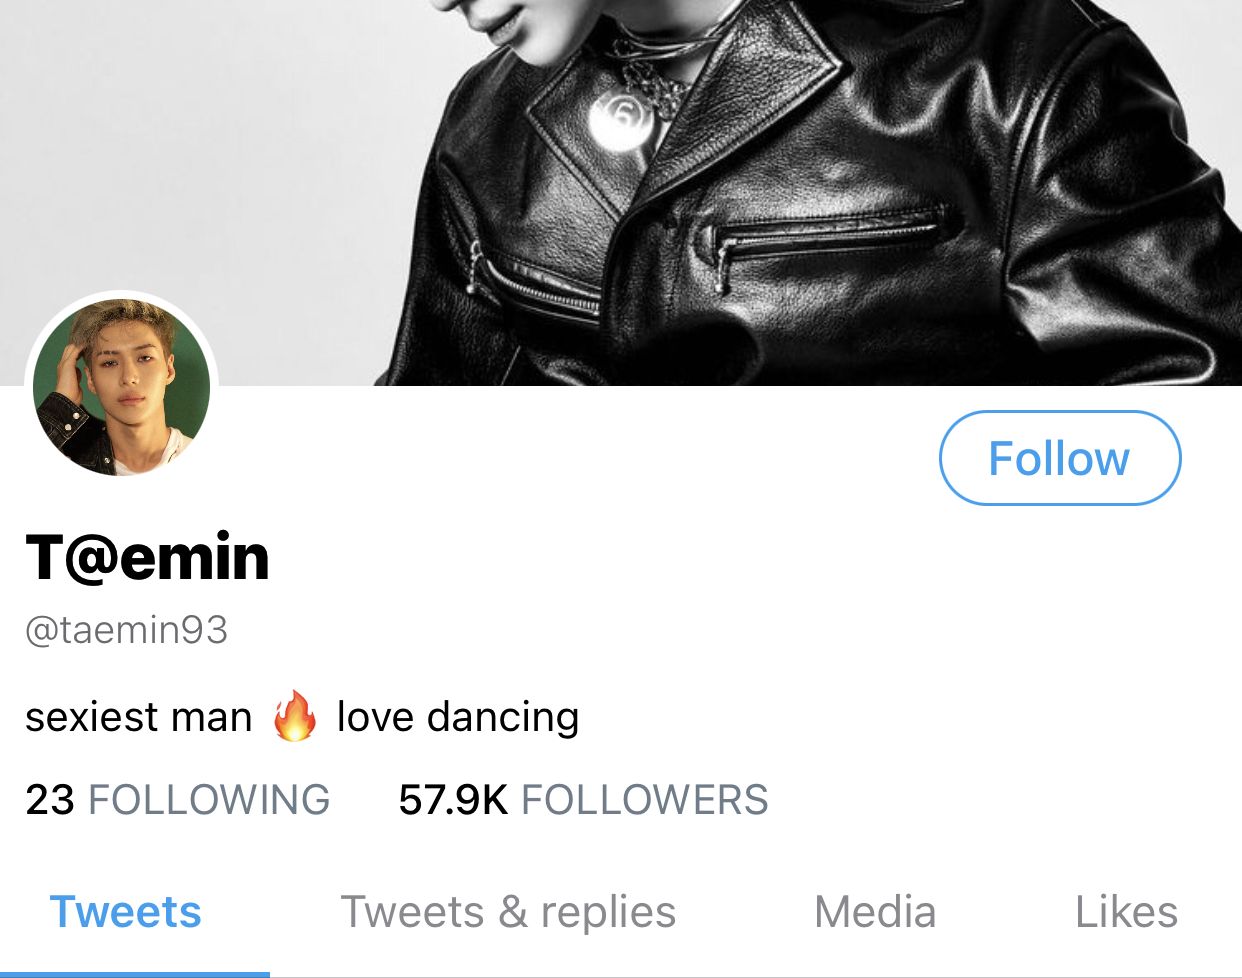Click the T@emin display name

click(148, 557)
